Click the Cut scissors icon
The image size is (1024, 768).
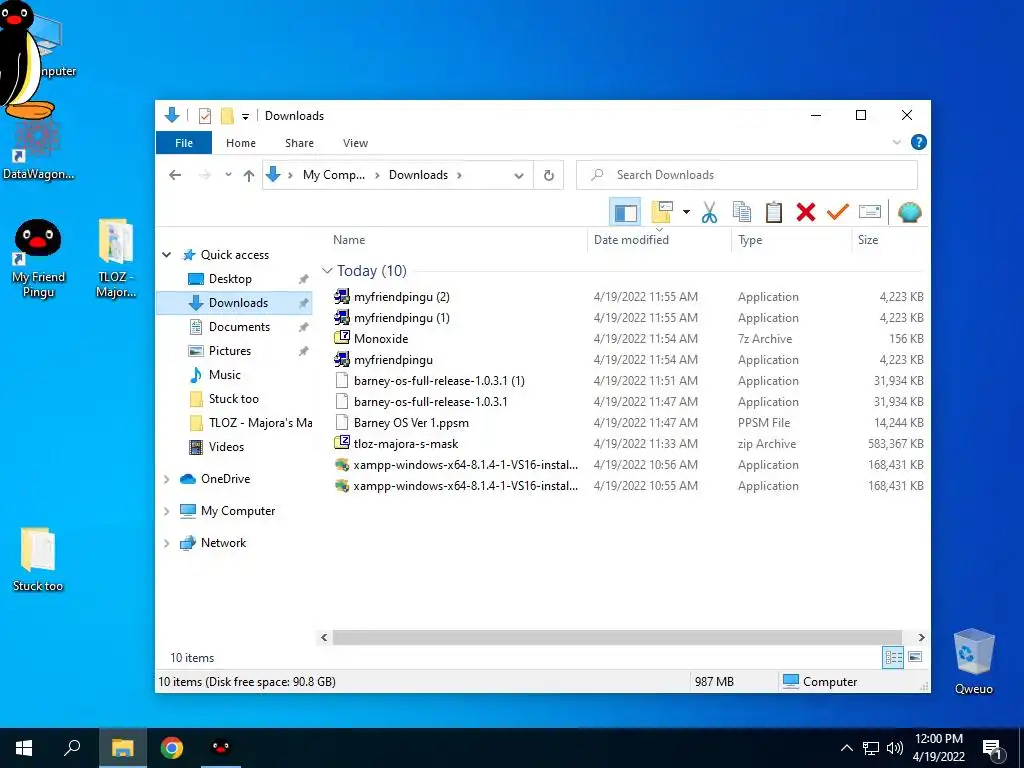(709, 212)
